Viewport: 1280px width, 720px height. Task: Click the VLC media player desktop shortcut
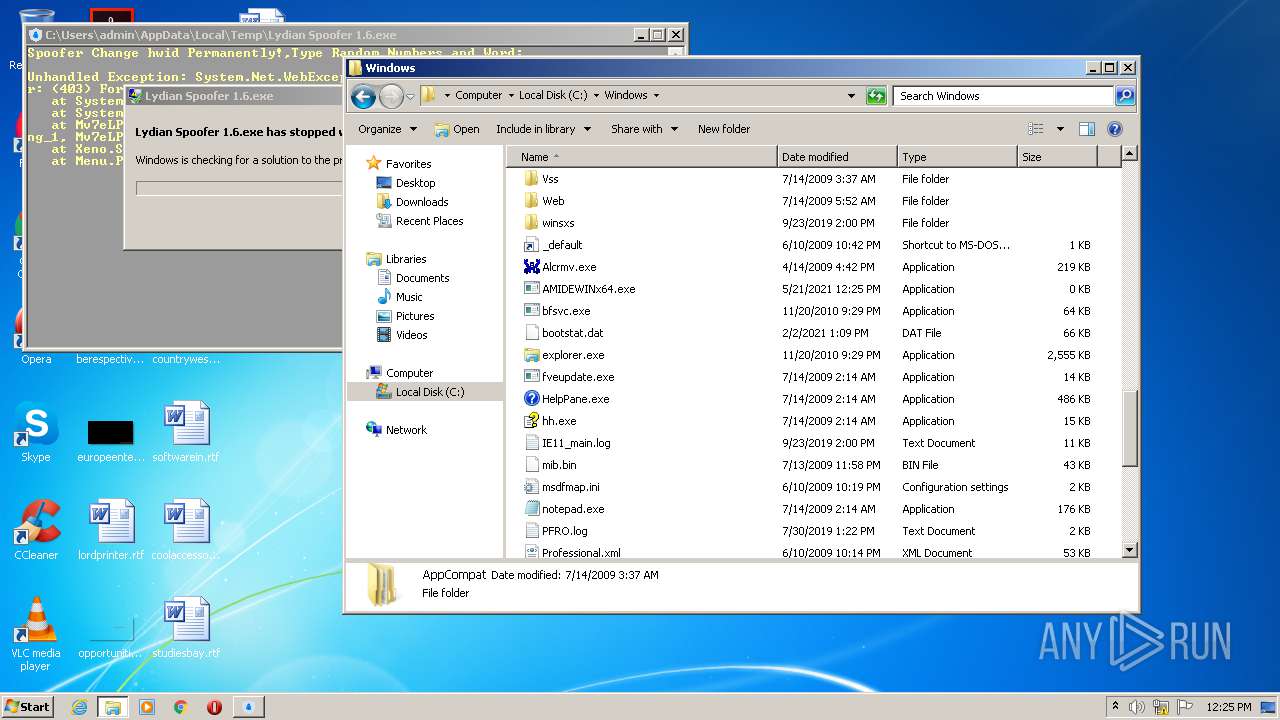tap(36, 633)
